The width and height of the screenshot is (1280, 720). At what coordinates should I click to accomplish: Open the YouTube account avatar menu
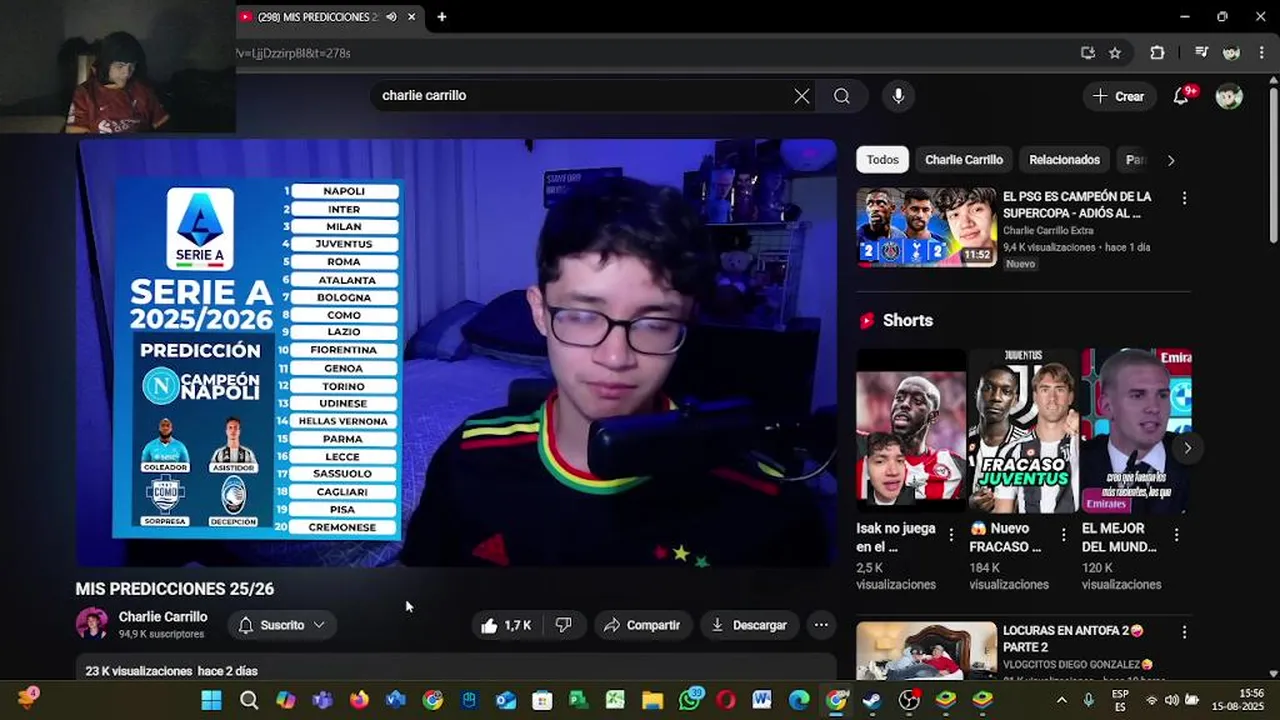[1229, 96]
